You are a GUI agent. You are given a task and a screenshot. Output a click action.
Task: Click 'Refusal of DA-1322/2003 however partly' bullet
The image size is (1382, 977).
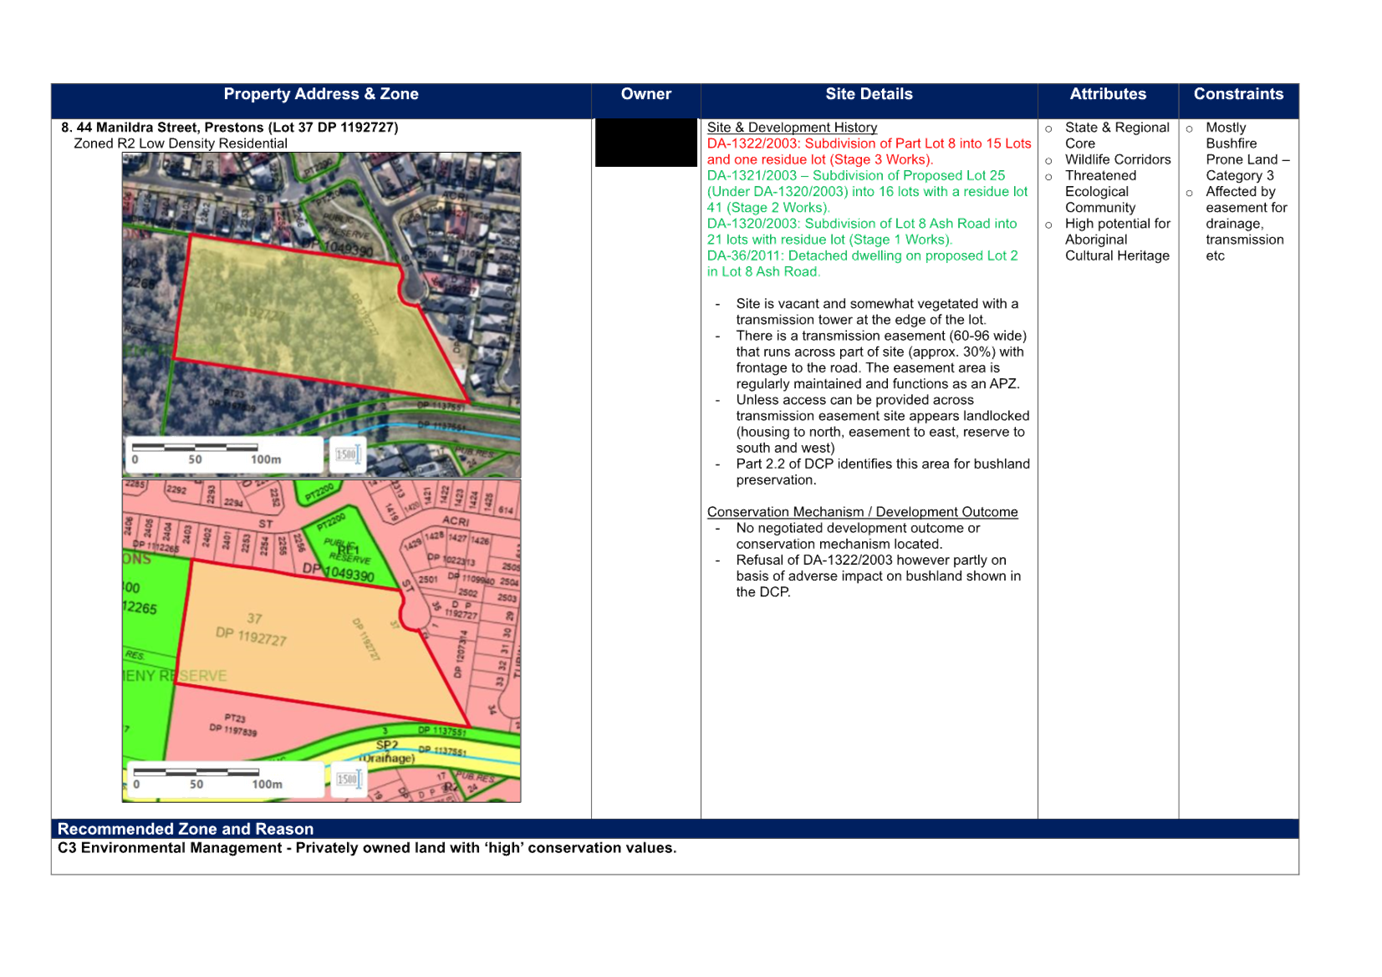[x=879, y=576]
